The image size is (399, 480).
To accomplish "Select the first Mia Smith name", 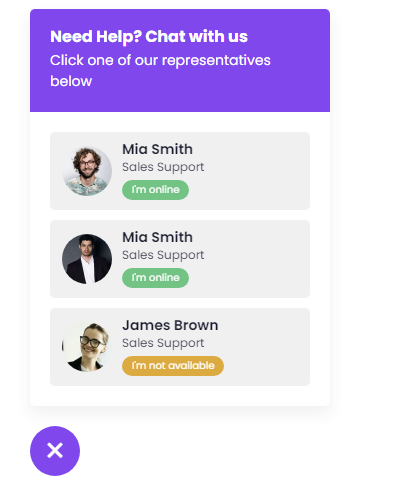I will (157, 149).
